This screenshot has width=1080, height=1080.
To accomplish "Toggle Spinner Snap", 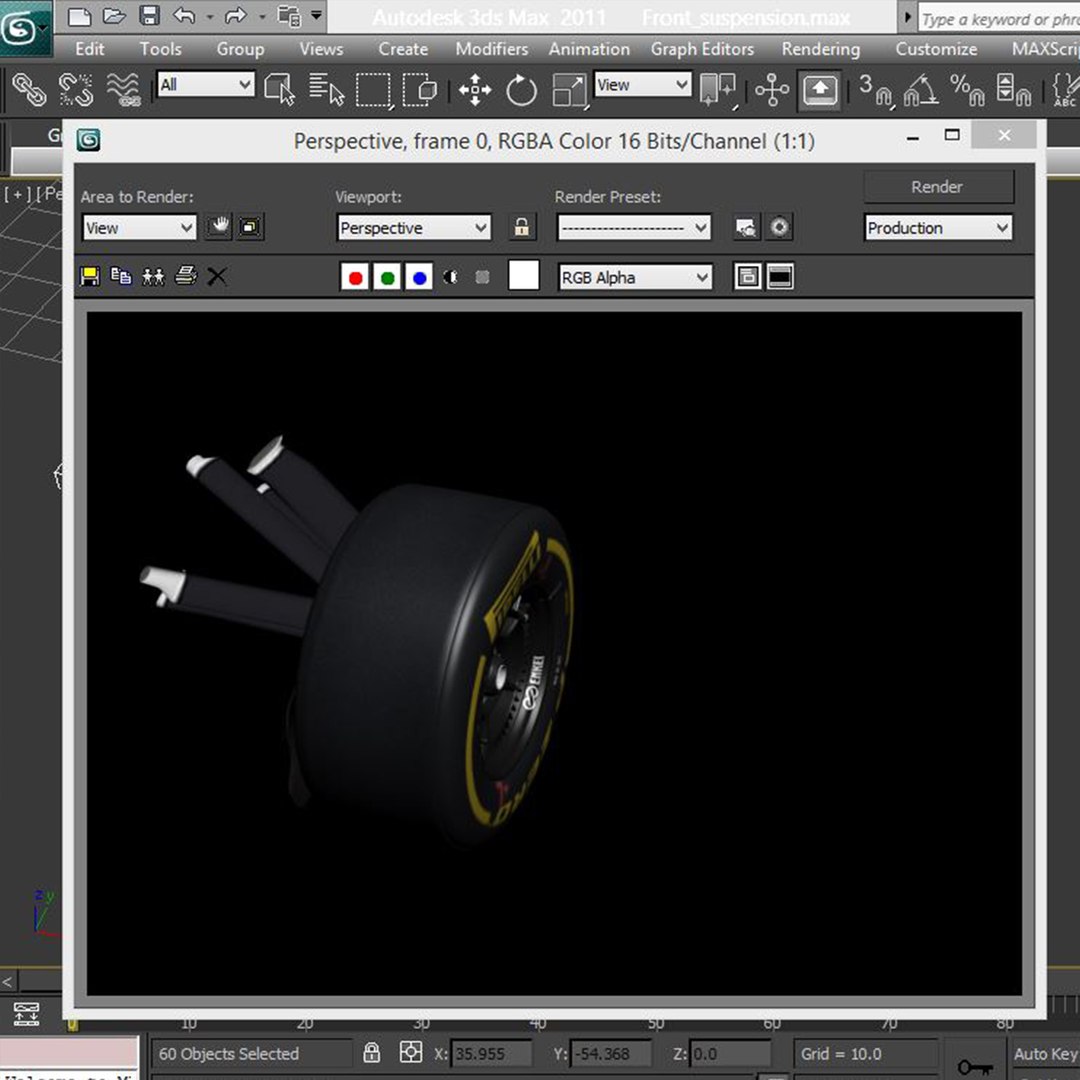I will (1014, 91).
